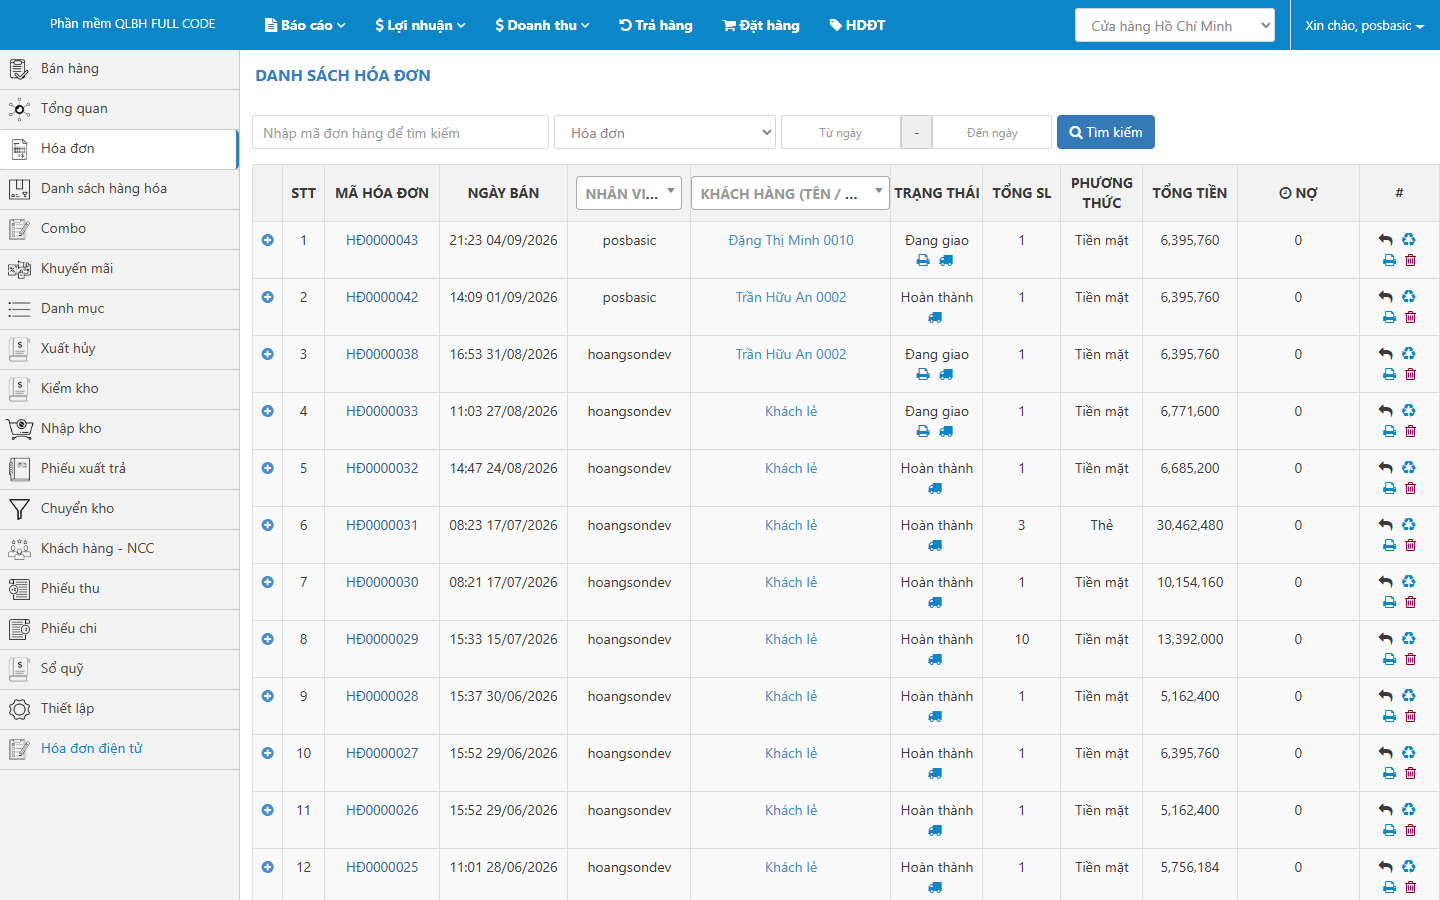The height and width of the screenshot is (900, 1440).
Task: Click the recycle icon for invoice HĐ0000027
Action: tap(1409, 752)
